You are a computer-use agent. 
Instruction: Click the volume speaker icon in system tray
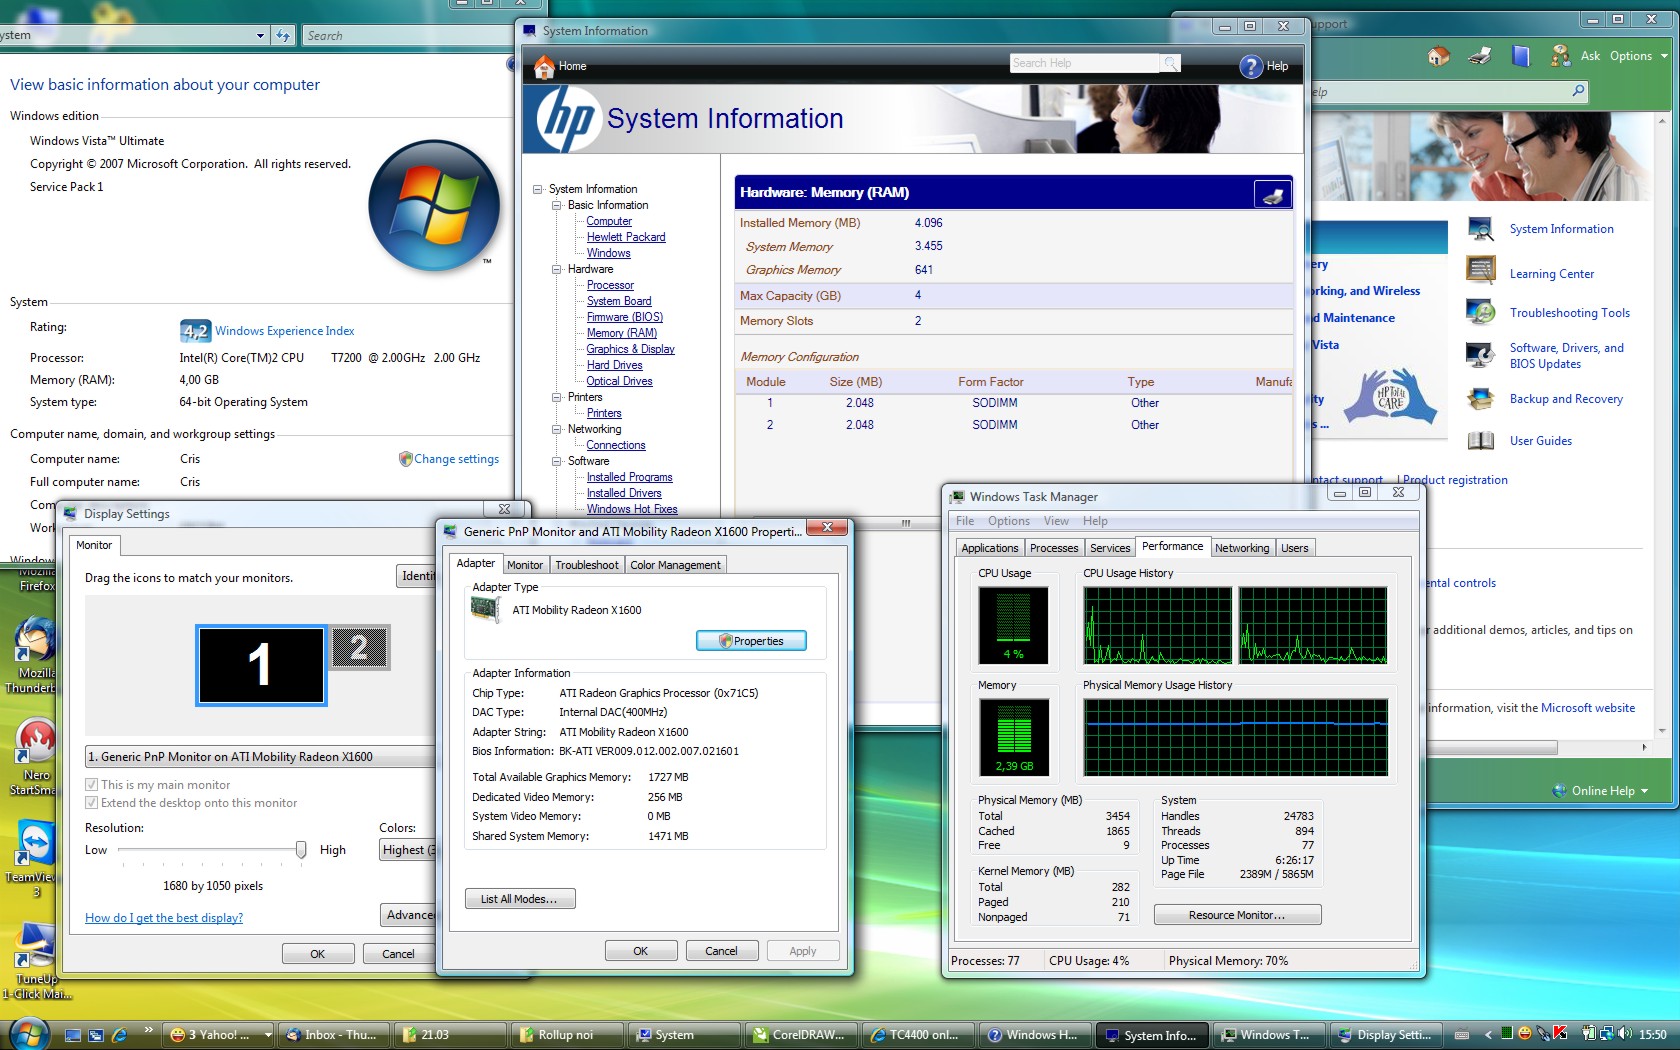coord(1624,1034)
